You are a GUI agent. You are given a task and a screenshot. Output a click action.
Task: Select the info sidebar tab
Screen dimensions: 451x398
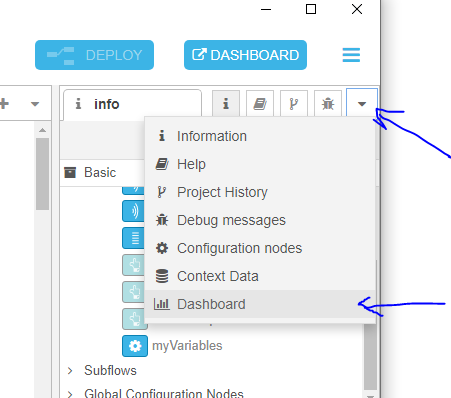(132, 104)
